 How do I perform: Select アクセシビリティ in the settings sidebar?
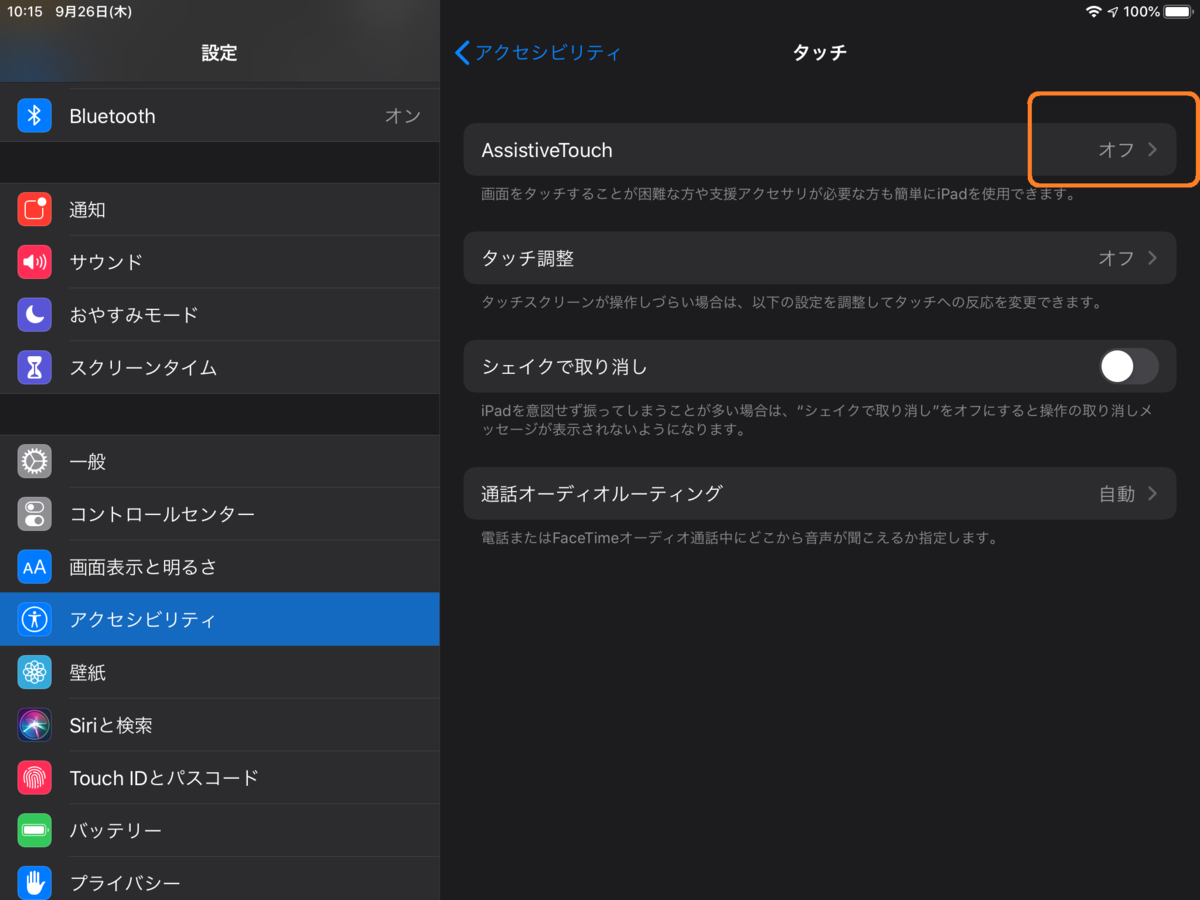[x=150, y=619]
